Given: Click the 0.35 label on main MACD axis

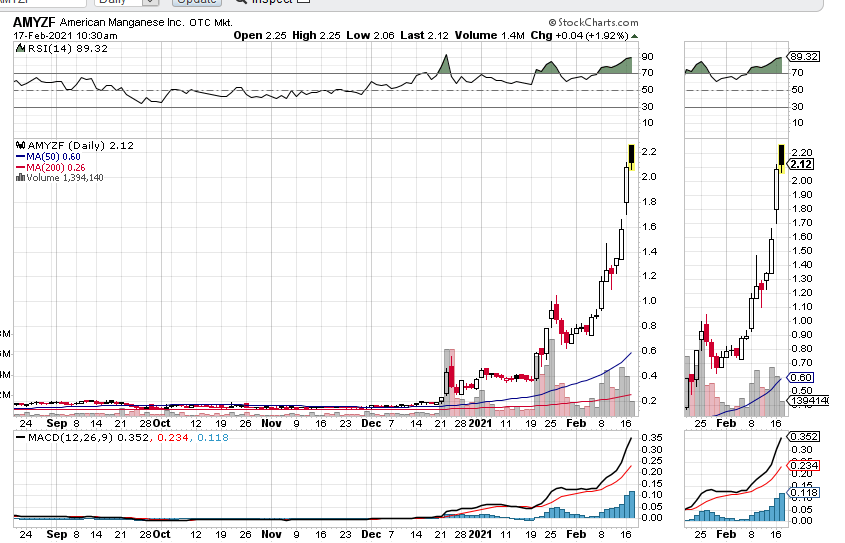Looking at the screenshot, I should [652, 437].
